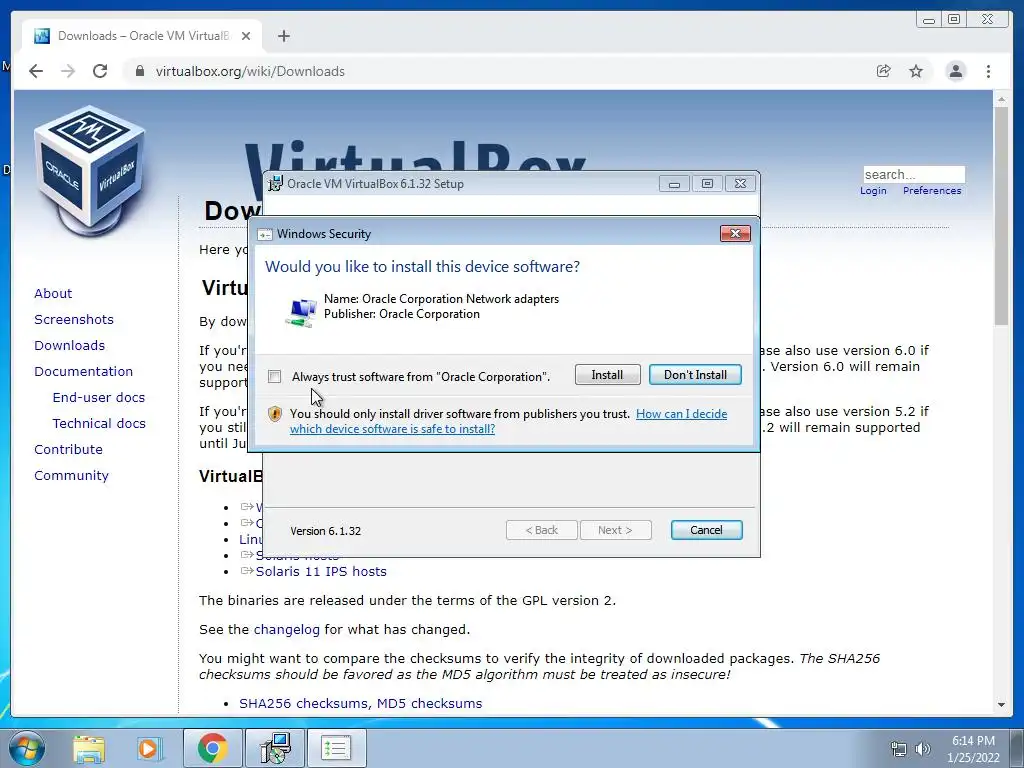Close the Windows Security dialog
Image resolution: width=1024 pixels, height=768 pixels.
click(x=735, y=234)
